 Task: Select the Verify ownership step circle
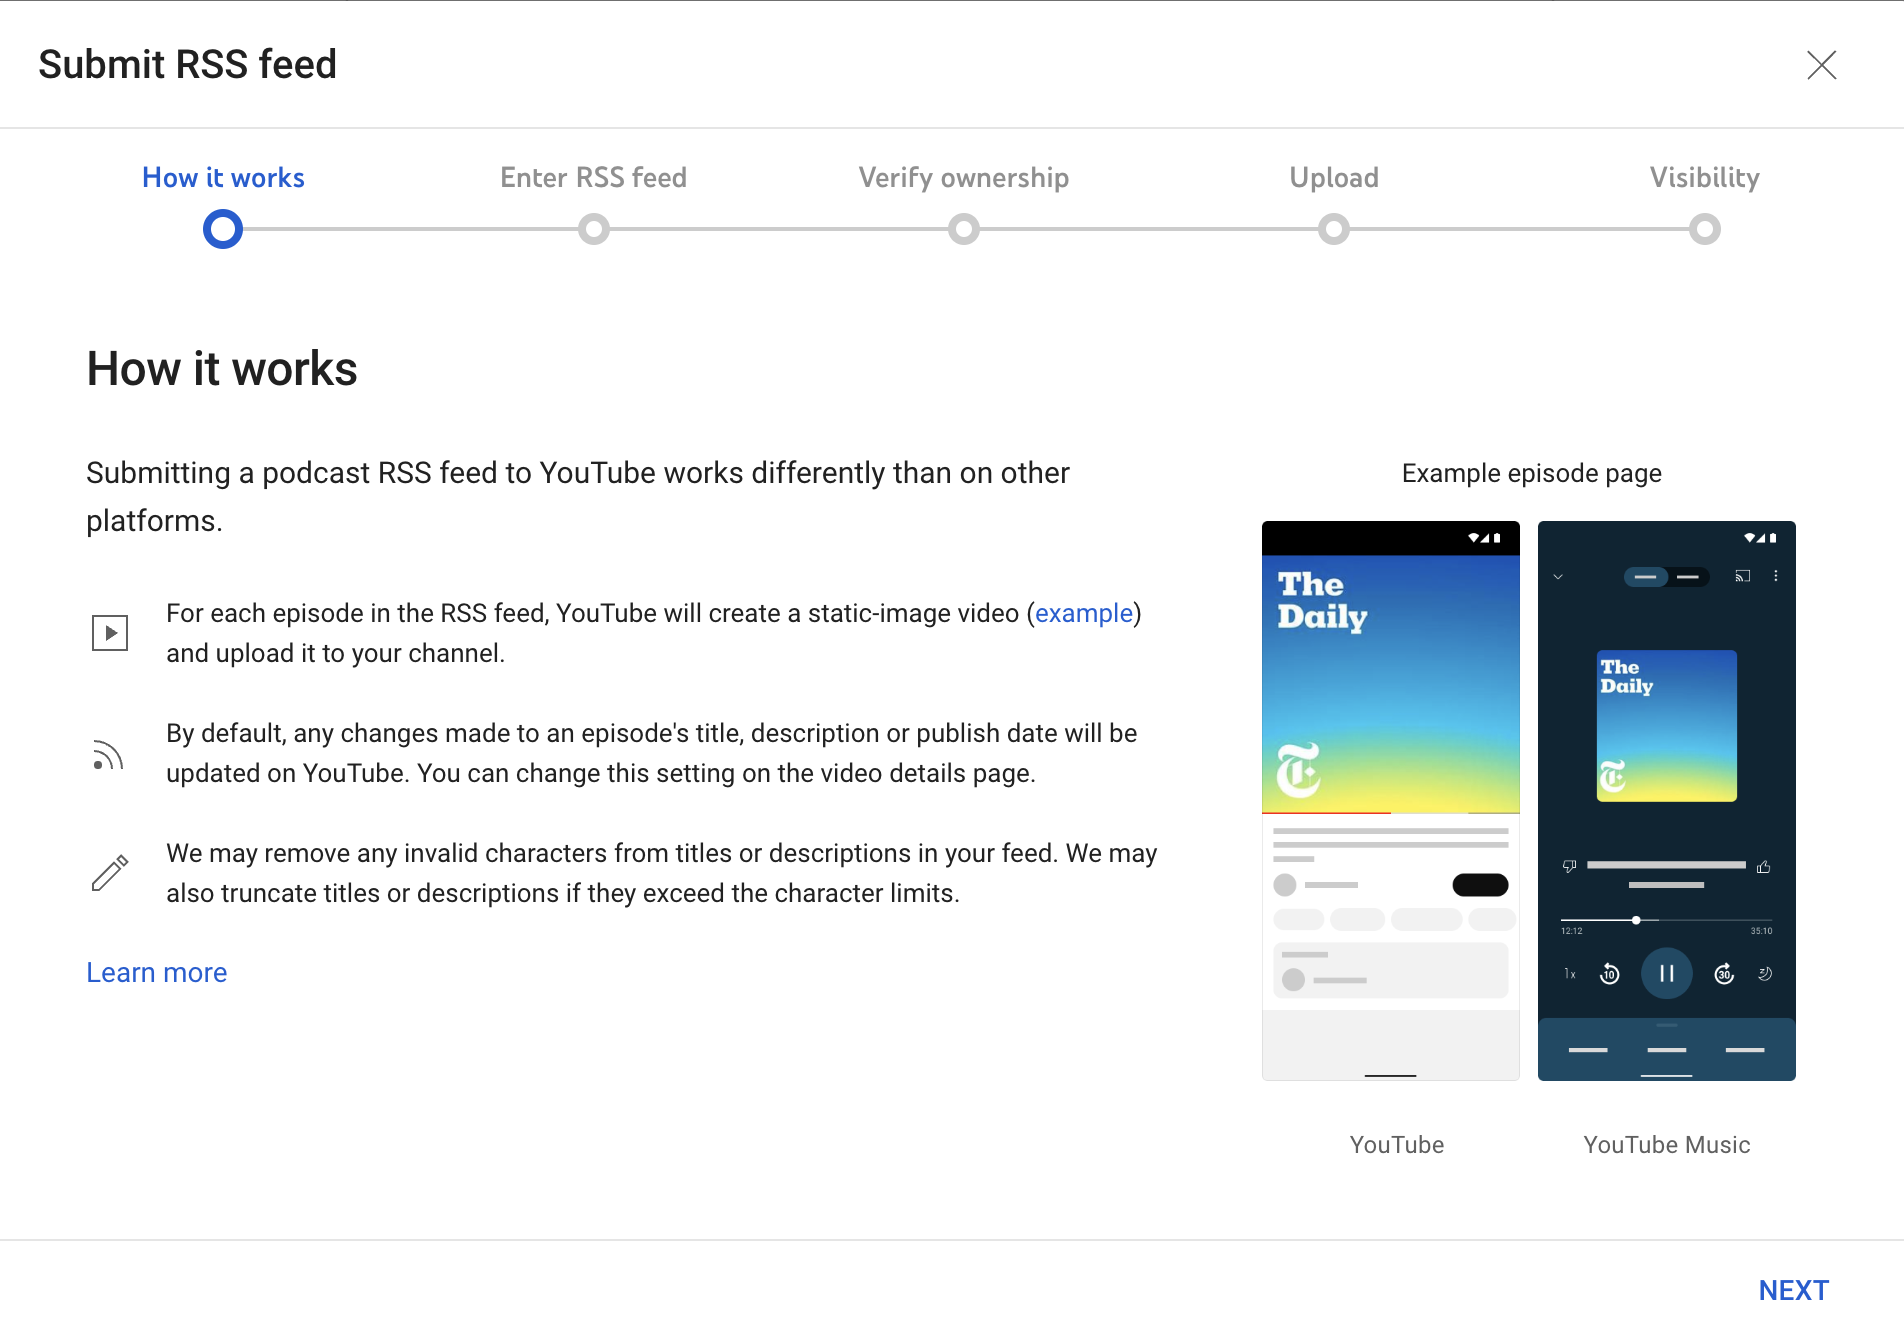click(x=964, y=229)
